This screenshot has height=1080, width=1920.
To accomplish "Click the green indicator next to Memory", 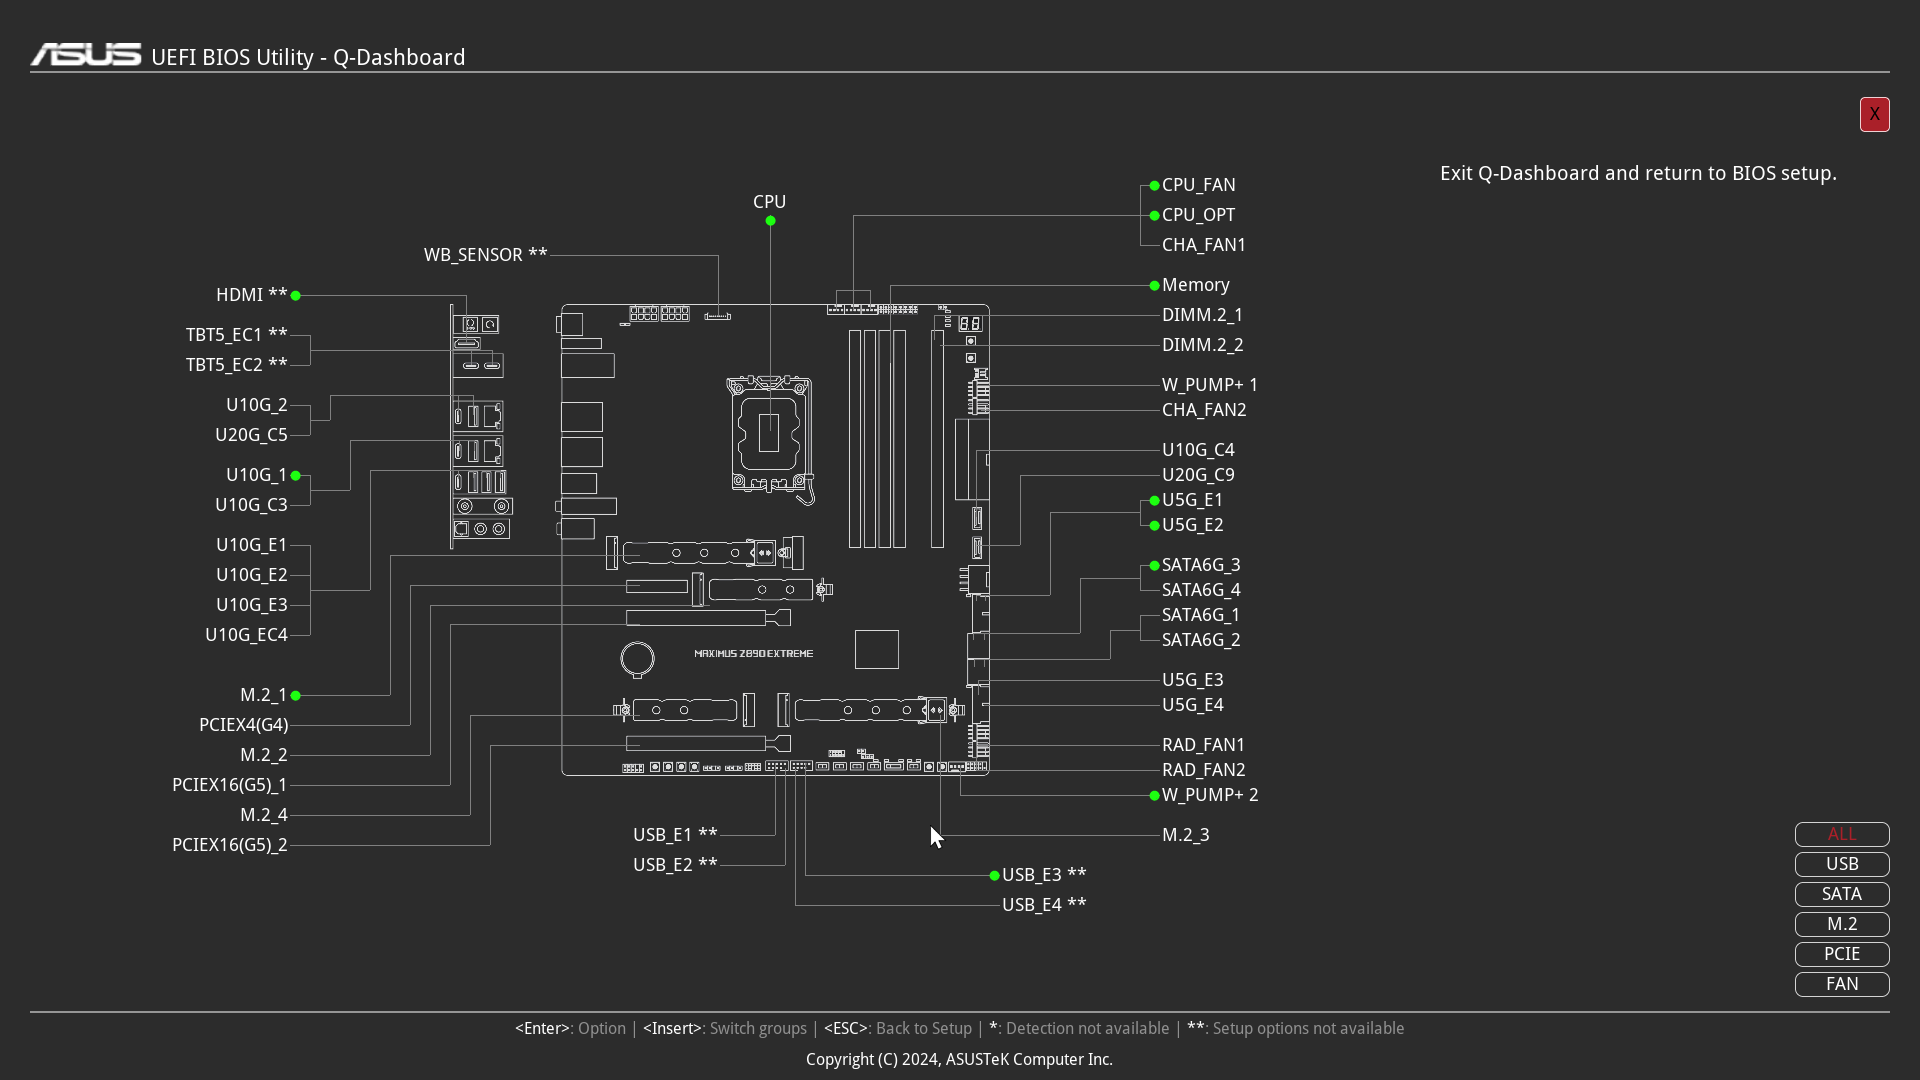I will (1154, 285).
